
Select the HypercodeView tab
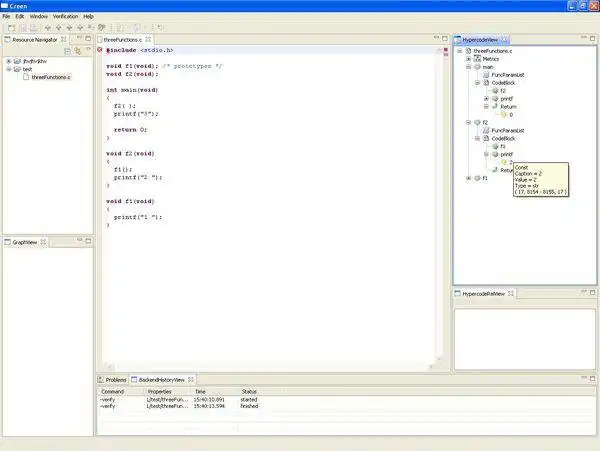[x=480, y=40]
